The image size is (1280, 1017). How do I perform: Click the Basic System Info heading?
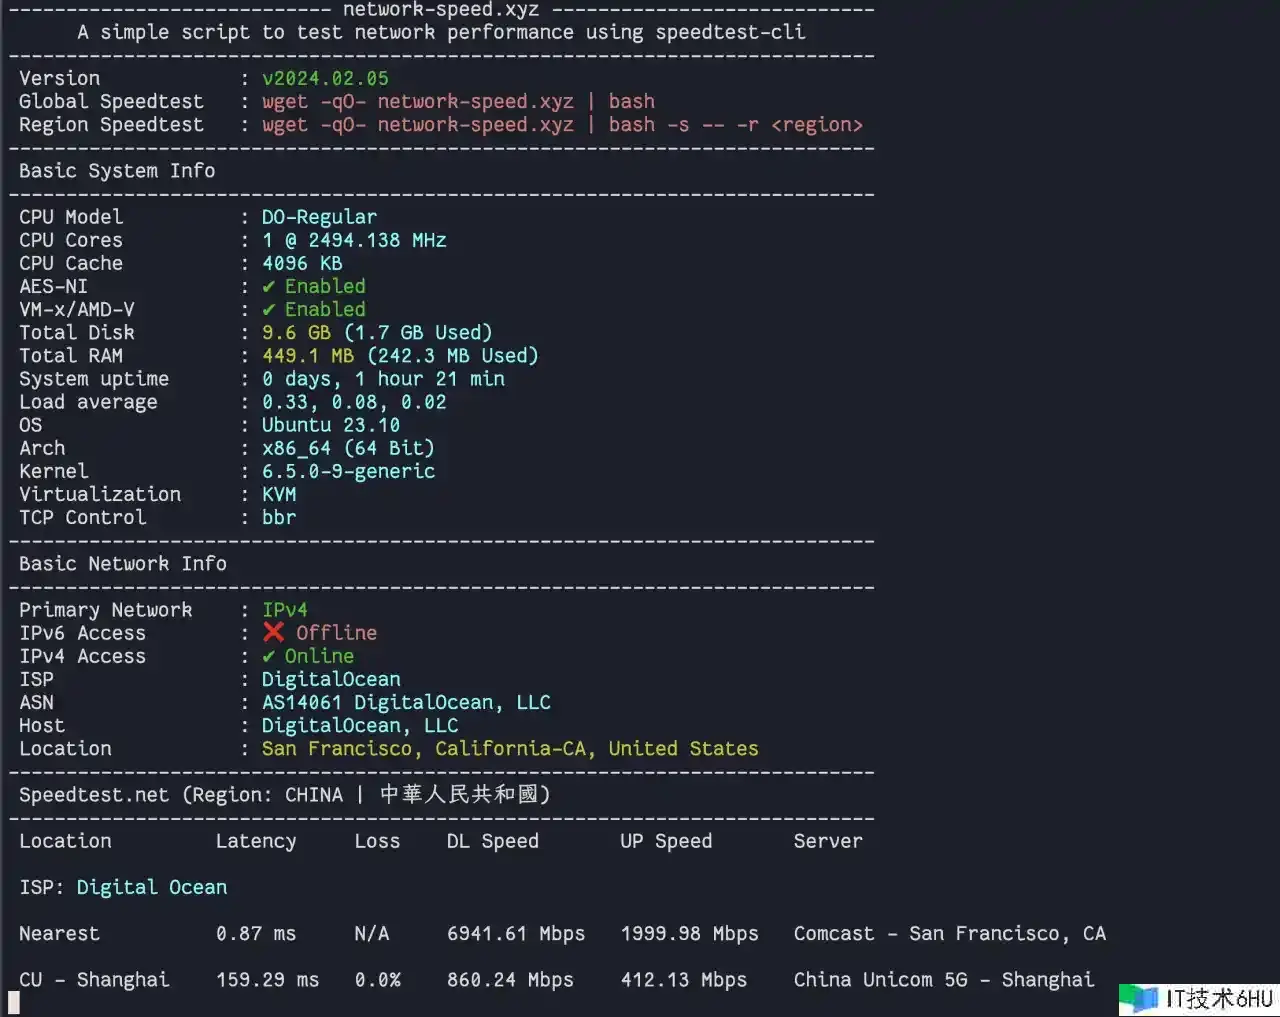click(117, 171)
